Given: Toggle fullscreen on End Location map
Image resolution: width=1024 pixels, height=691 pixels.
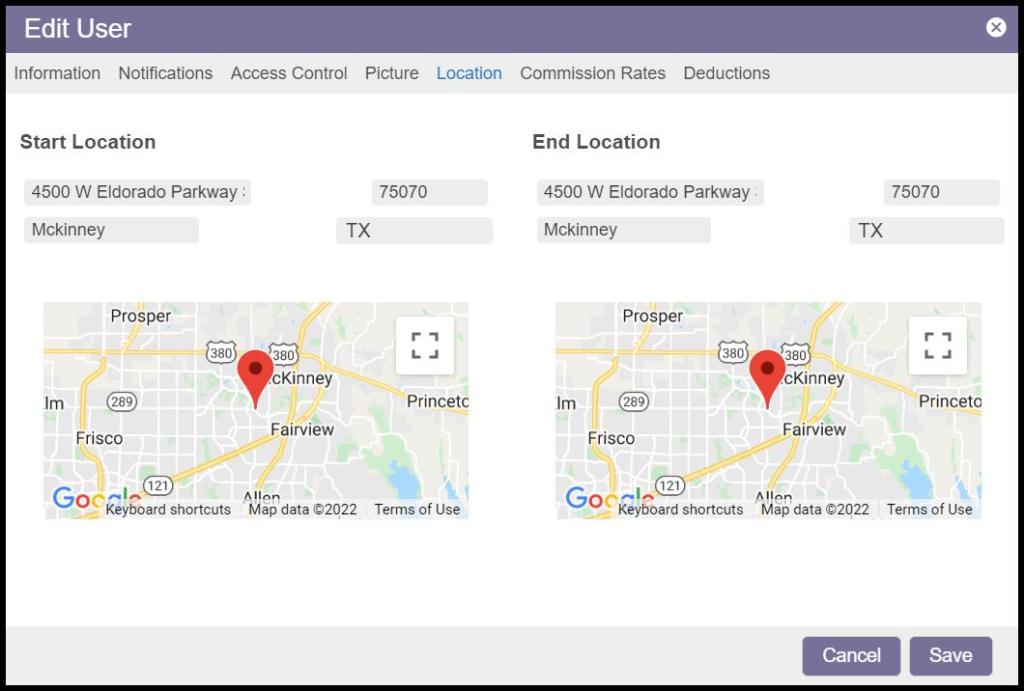Looking at the screenshot, I should tap(937, 345).
